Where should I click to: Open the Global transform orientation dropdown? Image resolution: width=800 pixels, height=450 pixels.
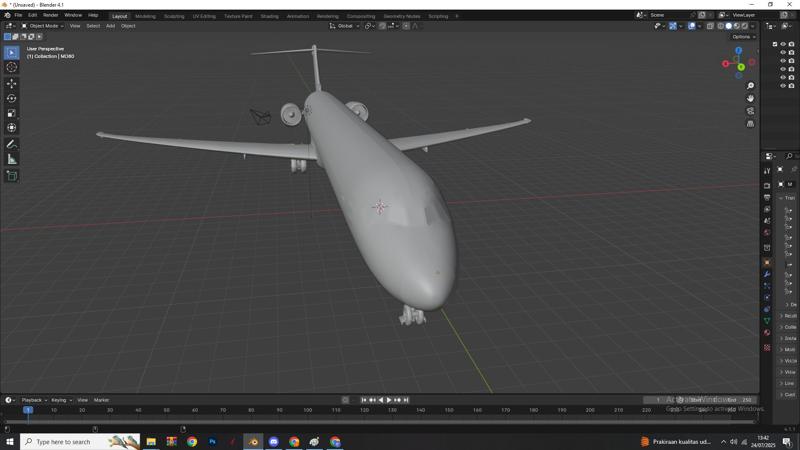[344, 26]
